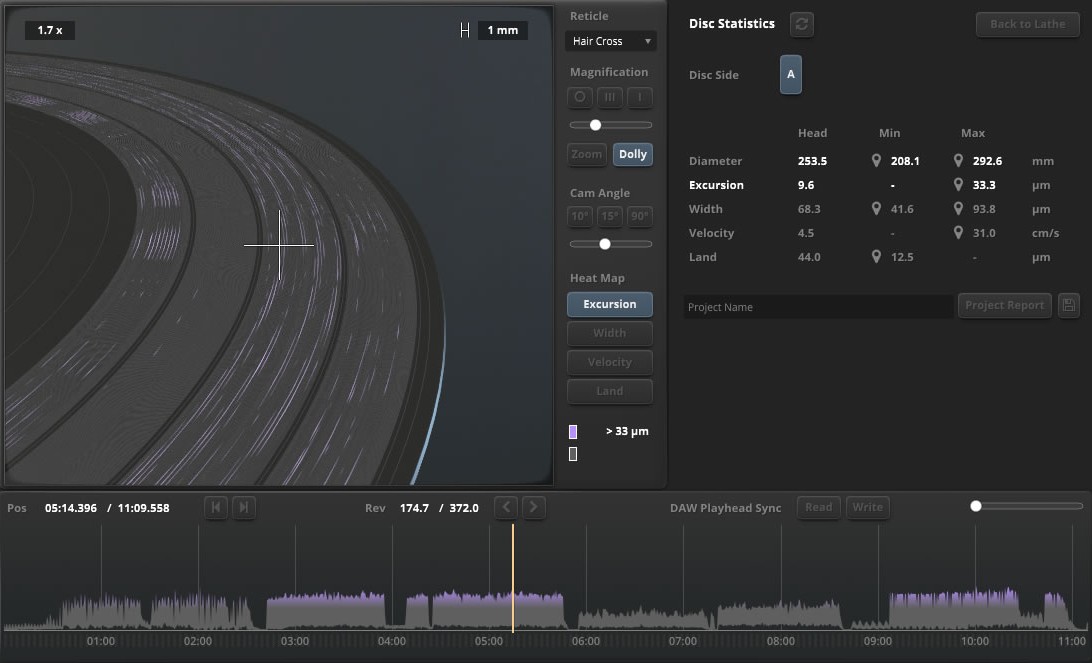
Task: Enable DAW Playhead Sync Write
Action: tap(867, 507)
